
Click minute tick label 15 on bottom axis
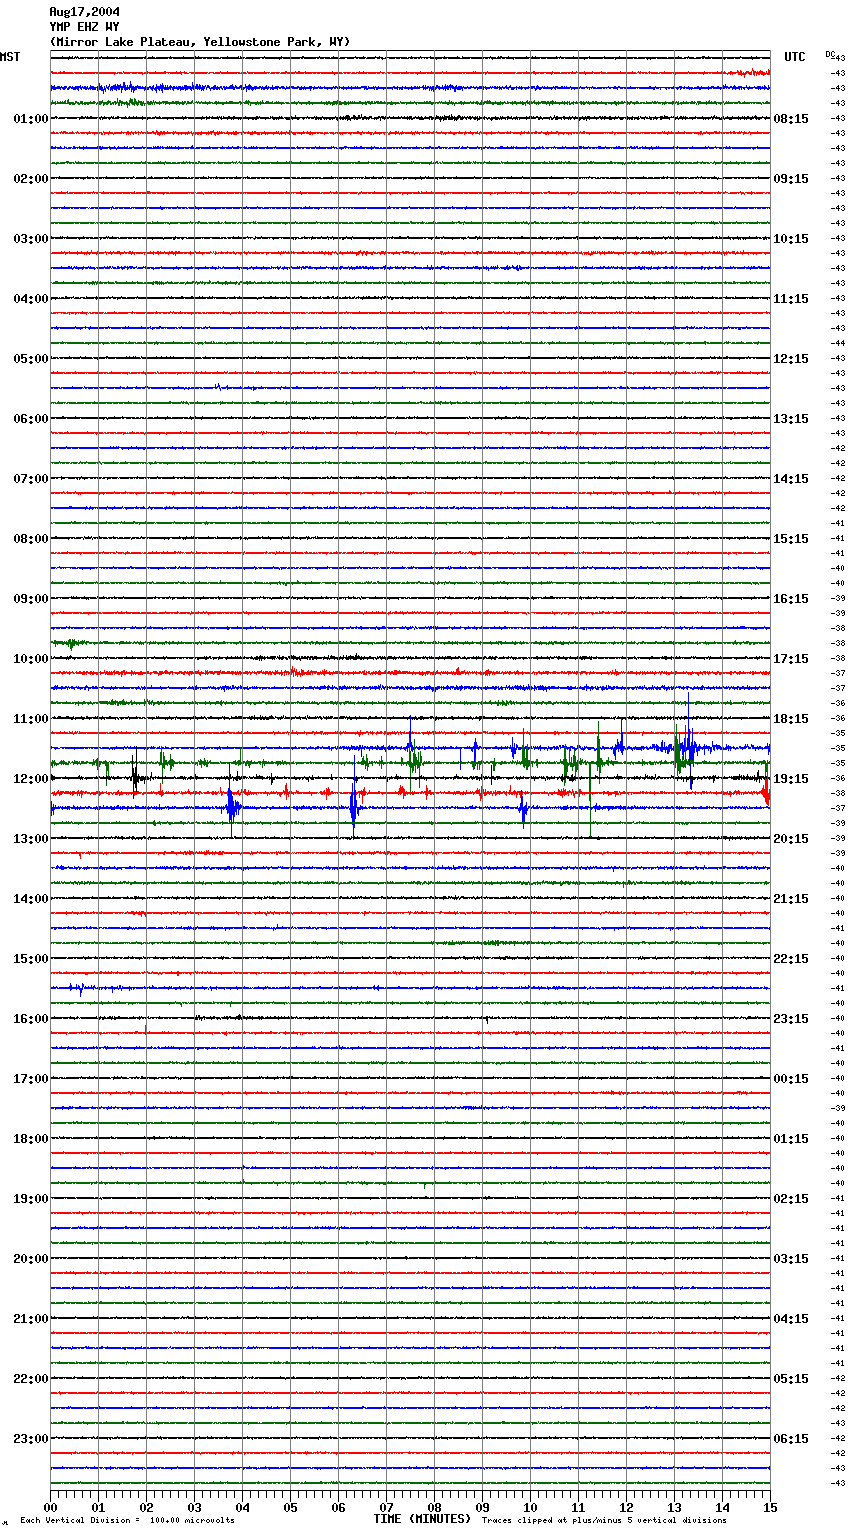(770, 1507)
